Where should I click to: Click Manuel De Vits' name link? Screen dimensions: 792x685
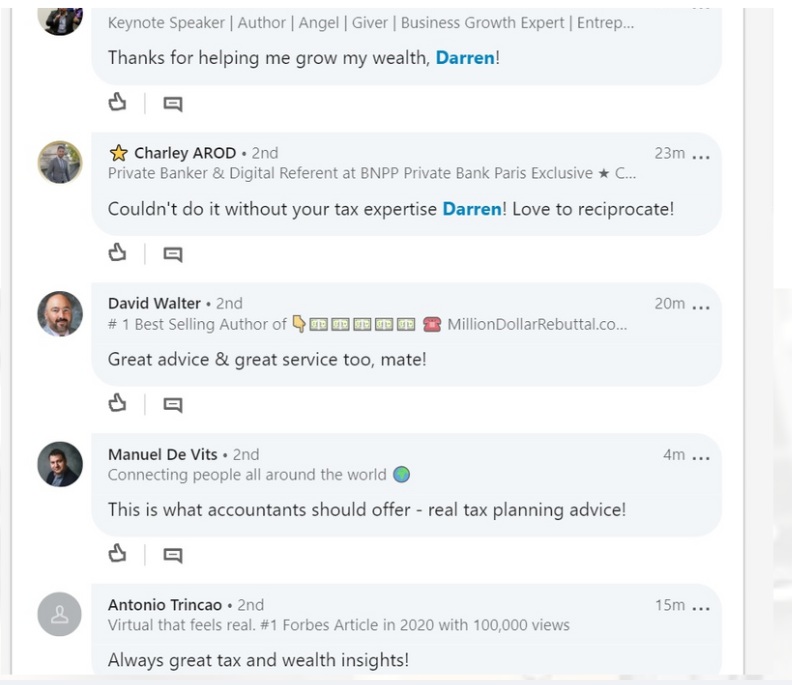(x=163, y=454)
